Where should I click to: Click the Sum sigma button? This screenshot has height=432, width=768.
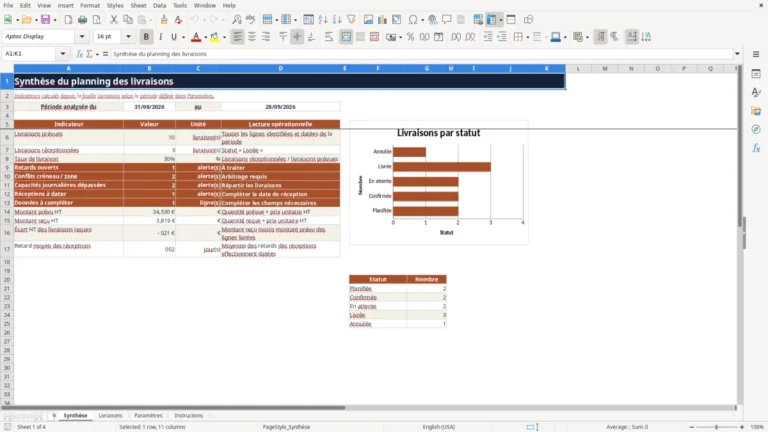89,54
